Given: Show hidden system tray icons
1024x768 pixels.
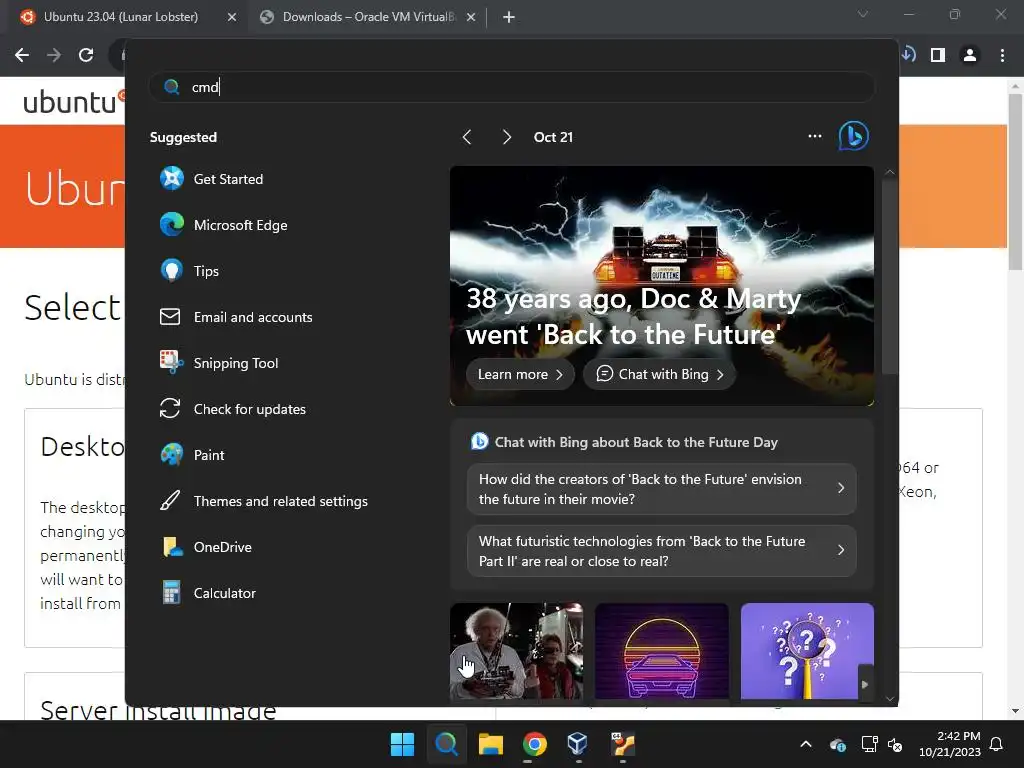Looking at the screenshot, I should pyautogui.click(x=806, y=744).
